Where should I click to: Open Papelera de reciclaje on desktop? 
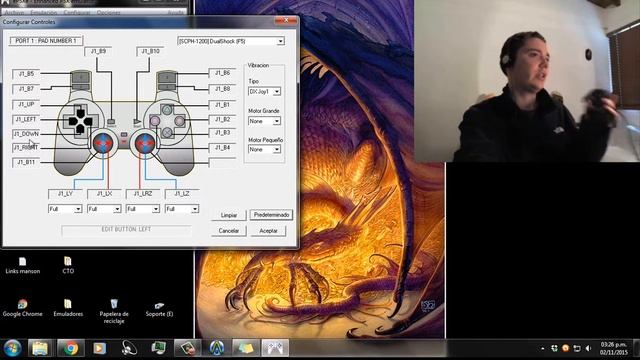point(114,312)
